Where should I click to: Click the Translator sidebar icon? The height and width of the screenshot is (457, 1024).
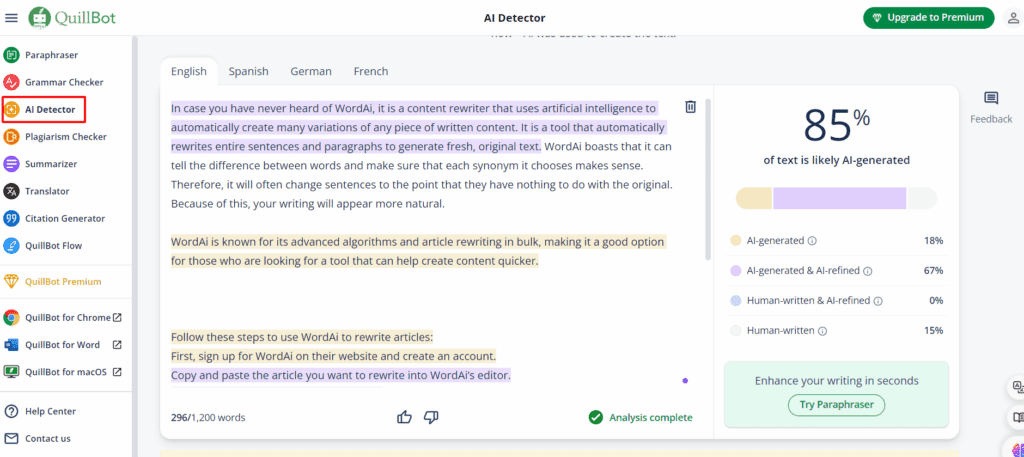tap(12, 191)
